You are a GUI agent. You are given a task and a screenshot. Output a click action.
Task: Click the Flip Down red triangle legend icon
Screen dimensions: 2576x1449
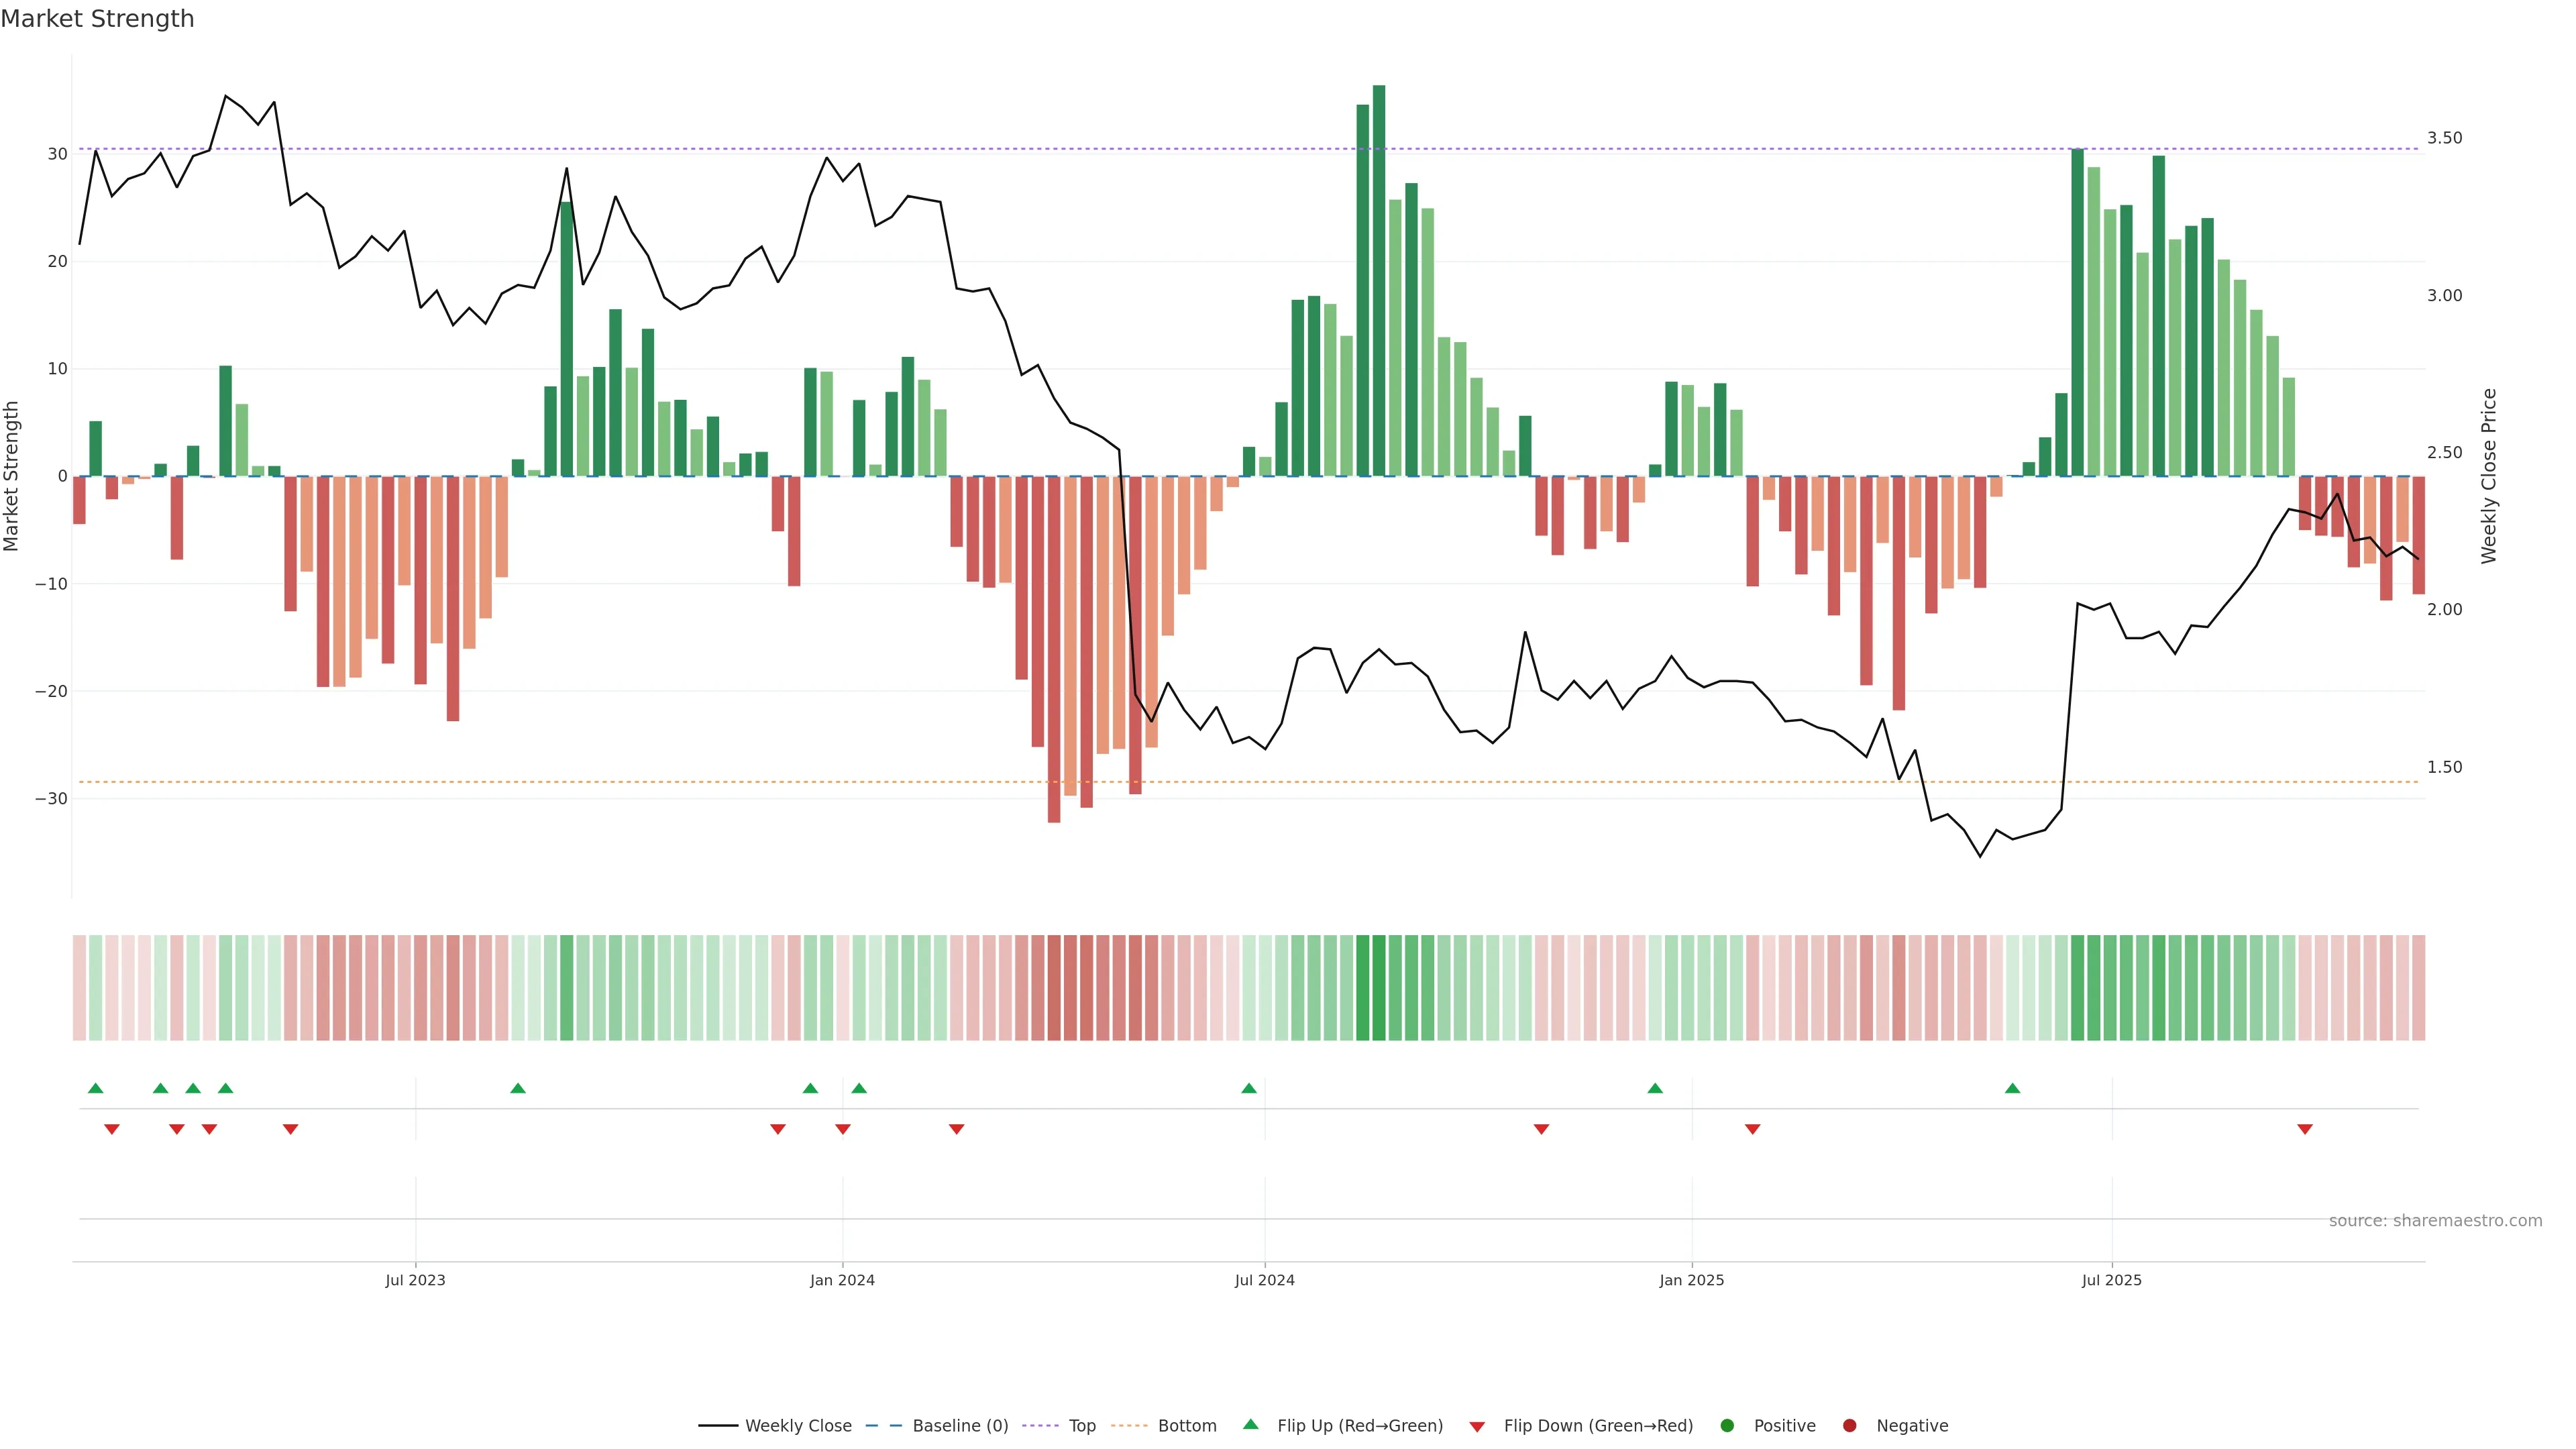click(1477, 1427)
